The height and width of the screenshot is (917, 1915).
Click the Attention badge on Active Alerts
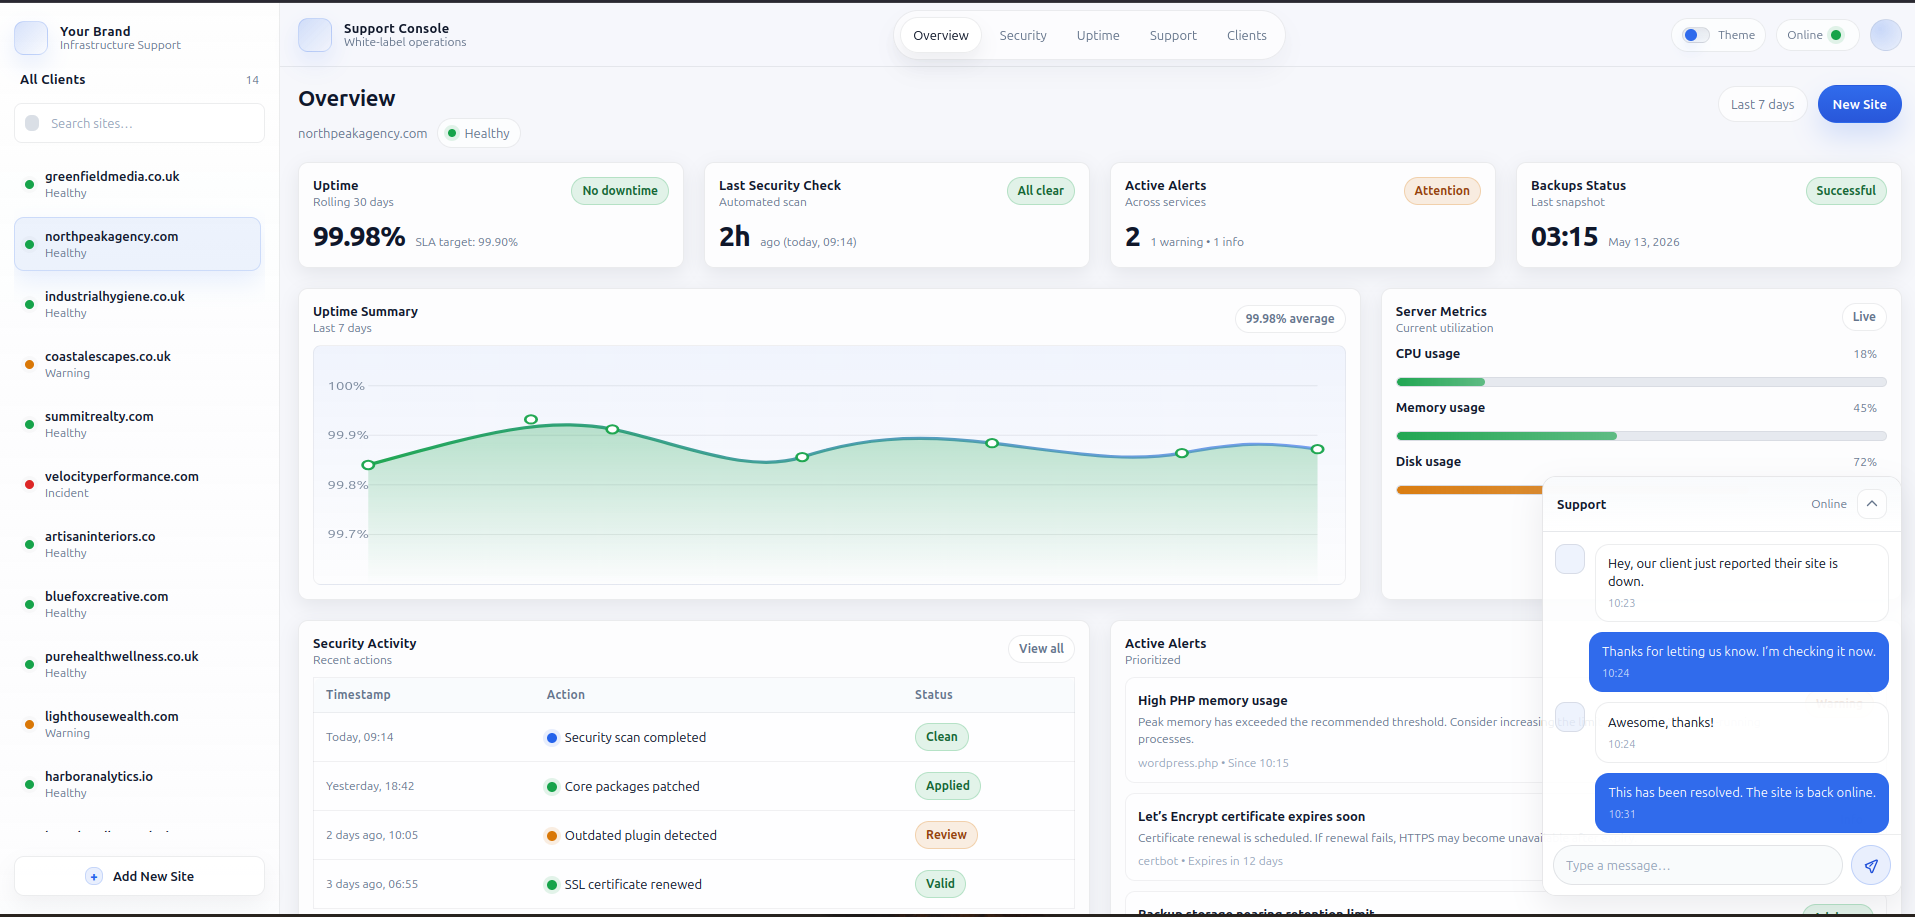tap(1442, 191)
